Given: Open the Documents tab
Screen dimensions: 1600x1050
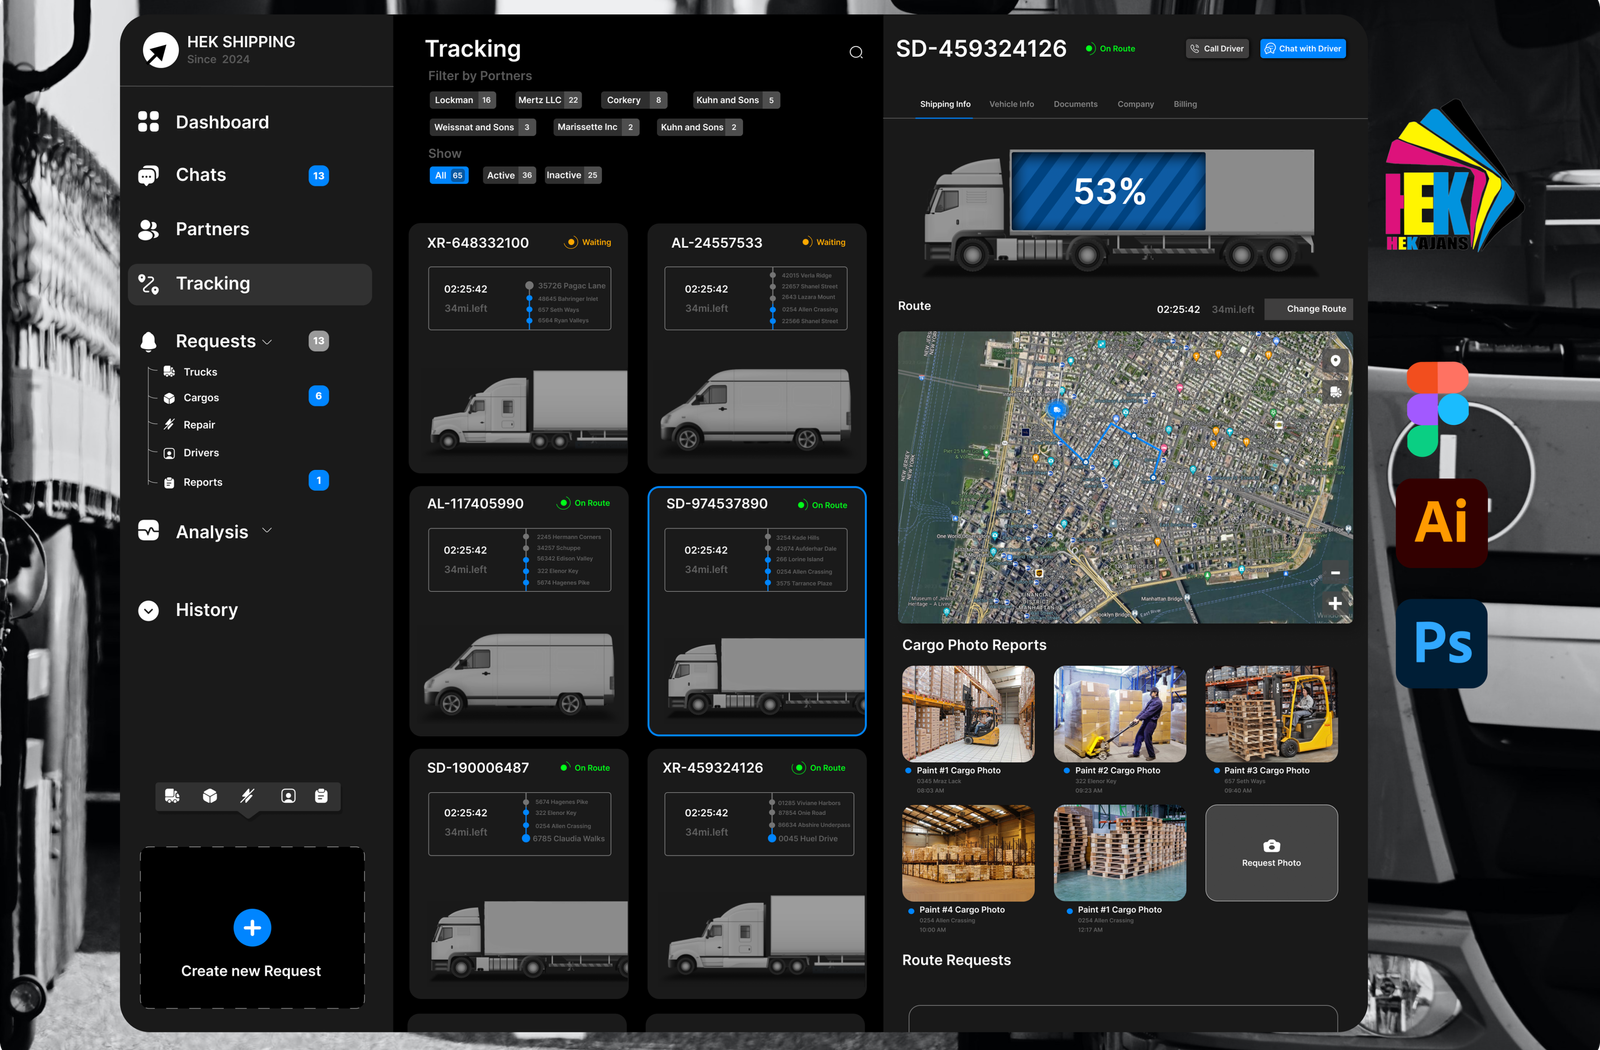Looking at the screenshot, I should pos(1075,104).
